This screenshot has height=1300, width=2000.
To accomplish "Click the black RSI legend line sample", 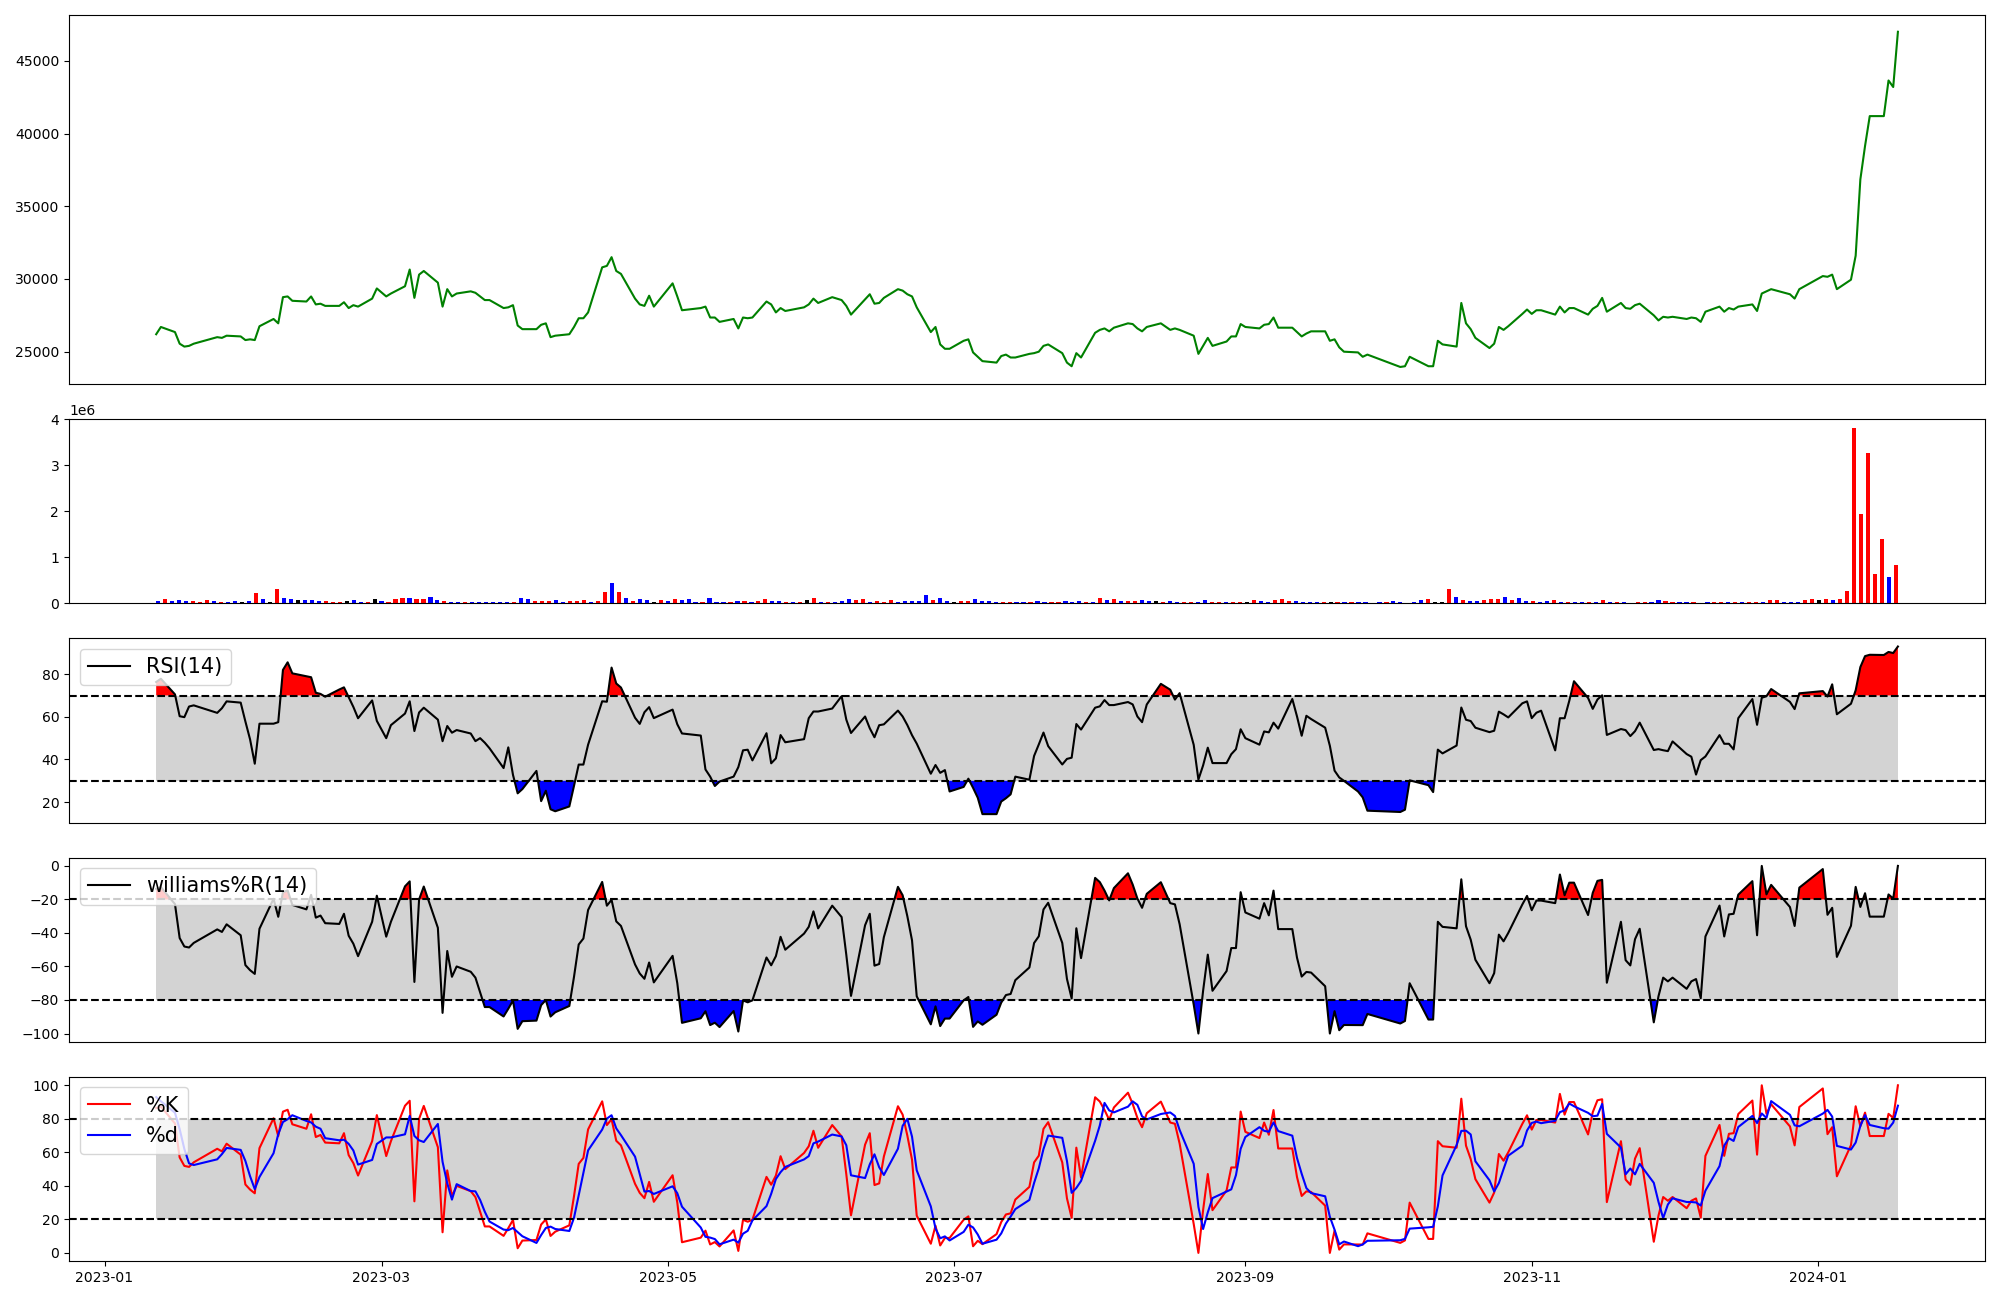I will coord(109,666).
